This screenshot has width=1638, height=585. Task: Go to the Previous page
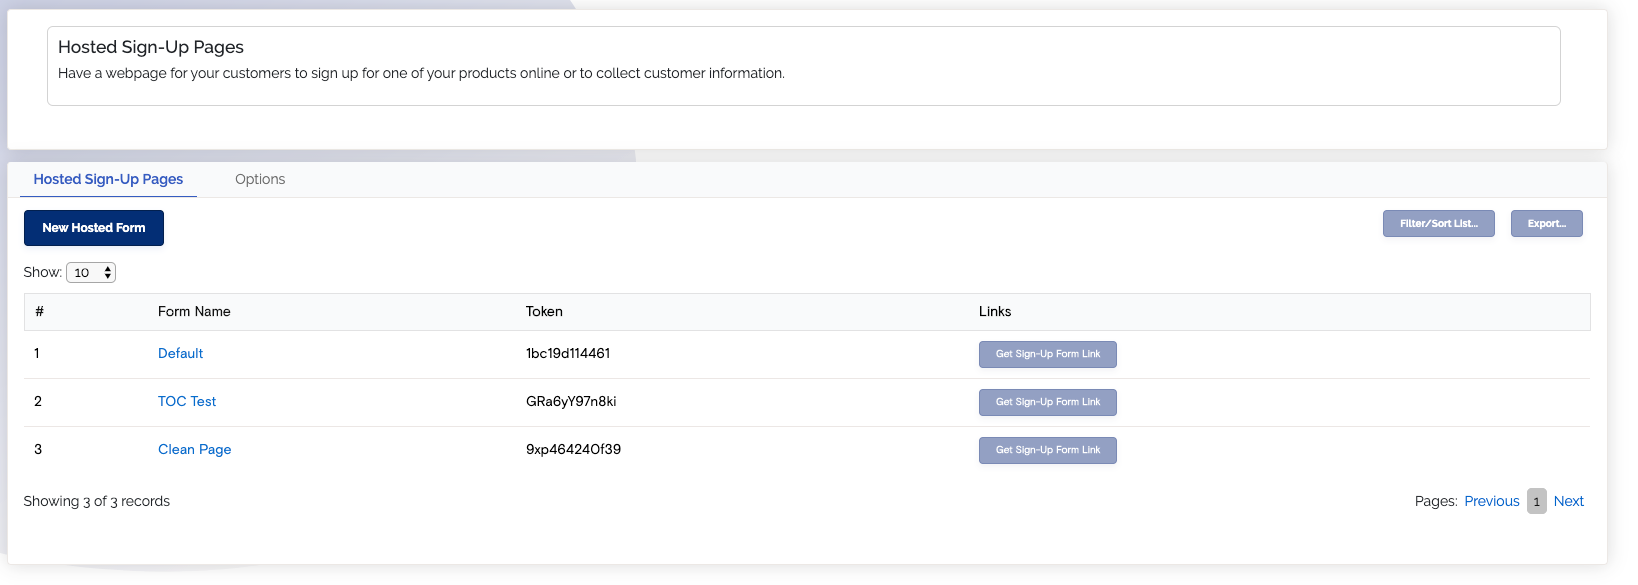1492,501
